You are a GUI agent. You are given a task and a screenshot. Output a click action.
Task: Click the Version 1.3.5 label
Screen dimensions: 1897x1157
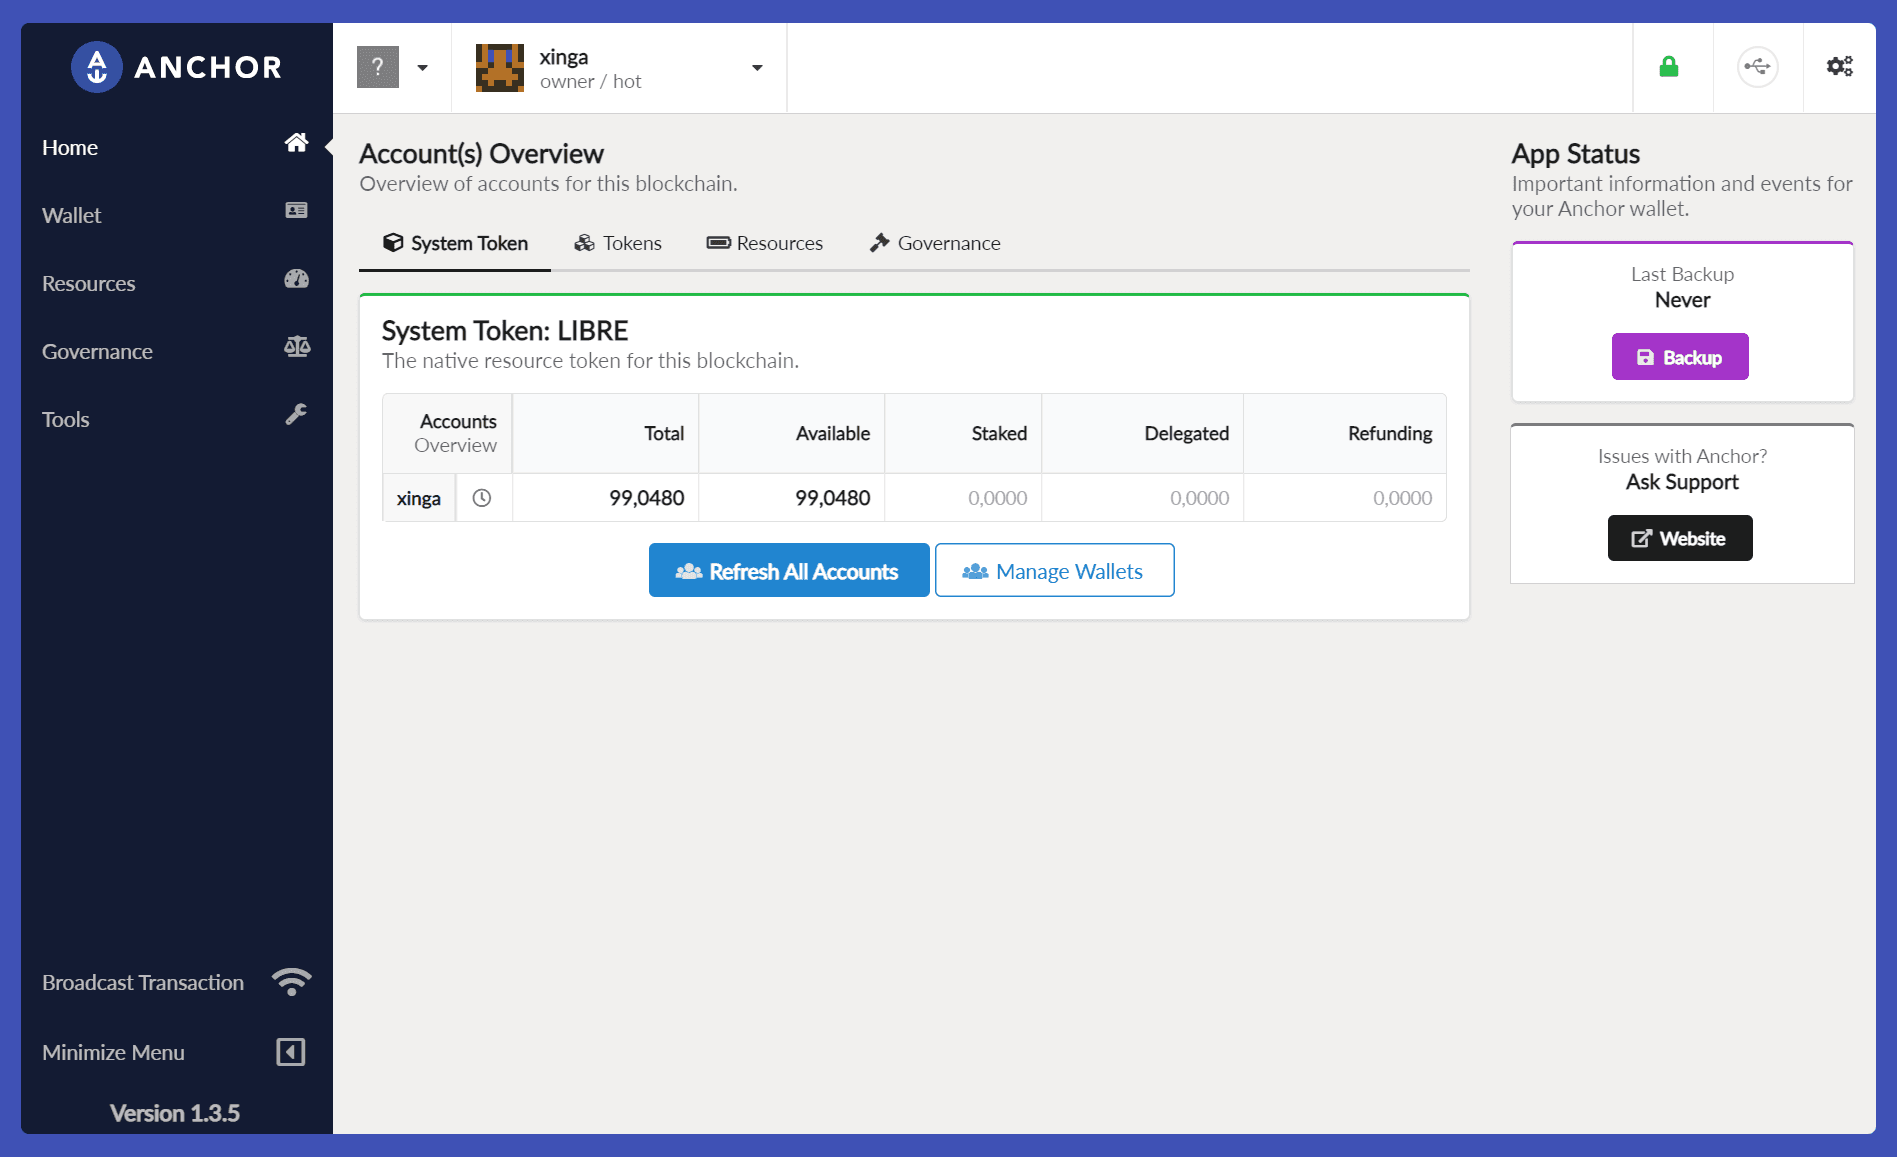click(x=175, y=1113)
